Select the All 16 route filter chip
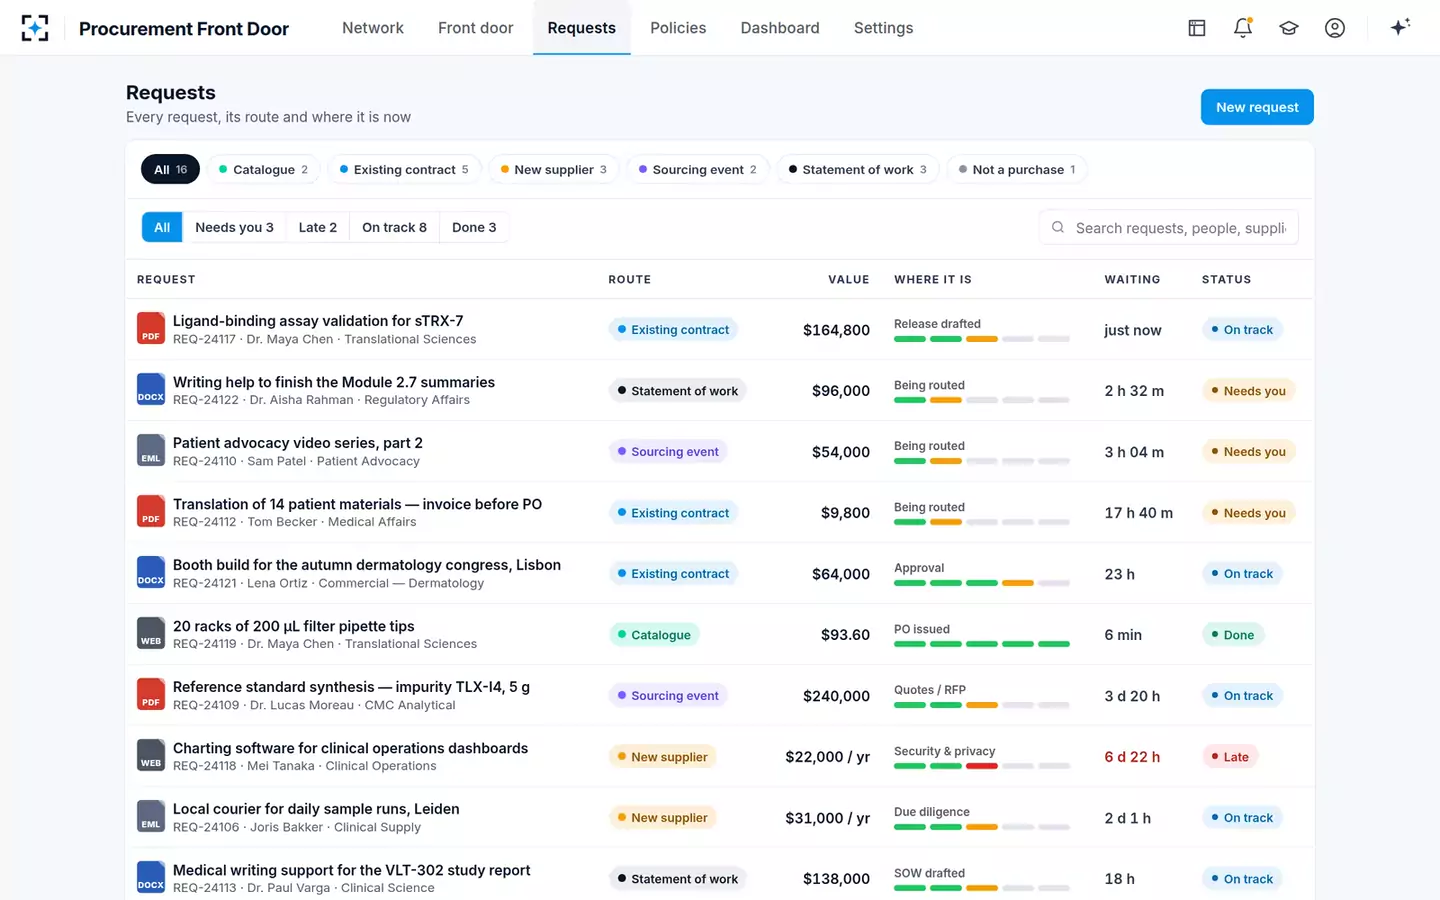The height and width of the screenshot is (900, 1440). pos(170,170)
